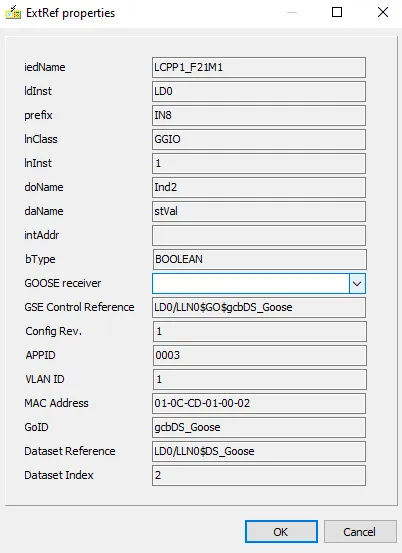Click the intAddr label
402x553 pixels.
tap(42, 235)
